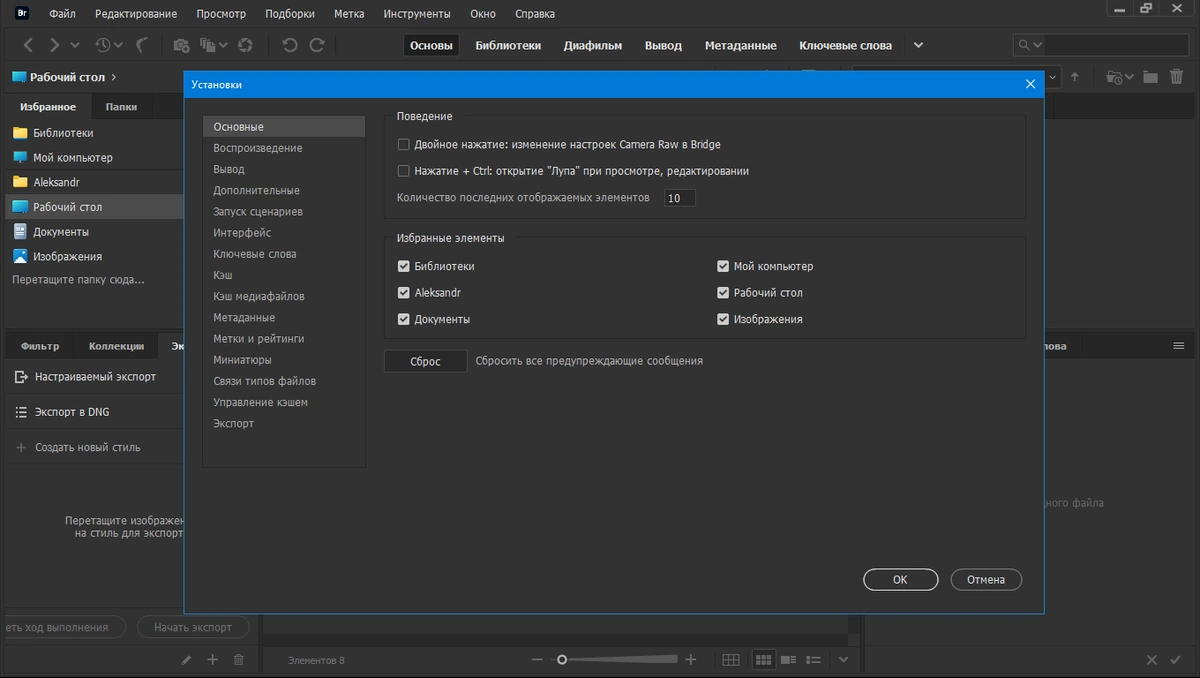This screenshot has width=1200, height=678.
Task: Click the trash delete icon top right
Action: point(1177,77)
